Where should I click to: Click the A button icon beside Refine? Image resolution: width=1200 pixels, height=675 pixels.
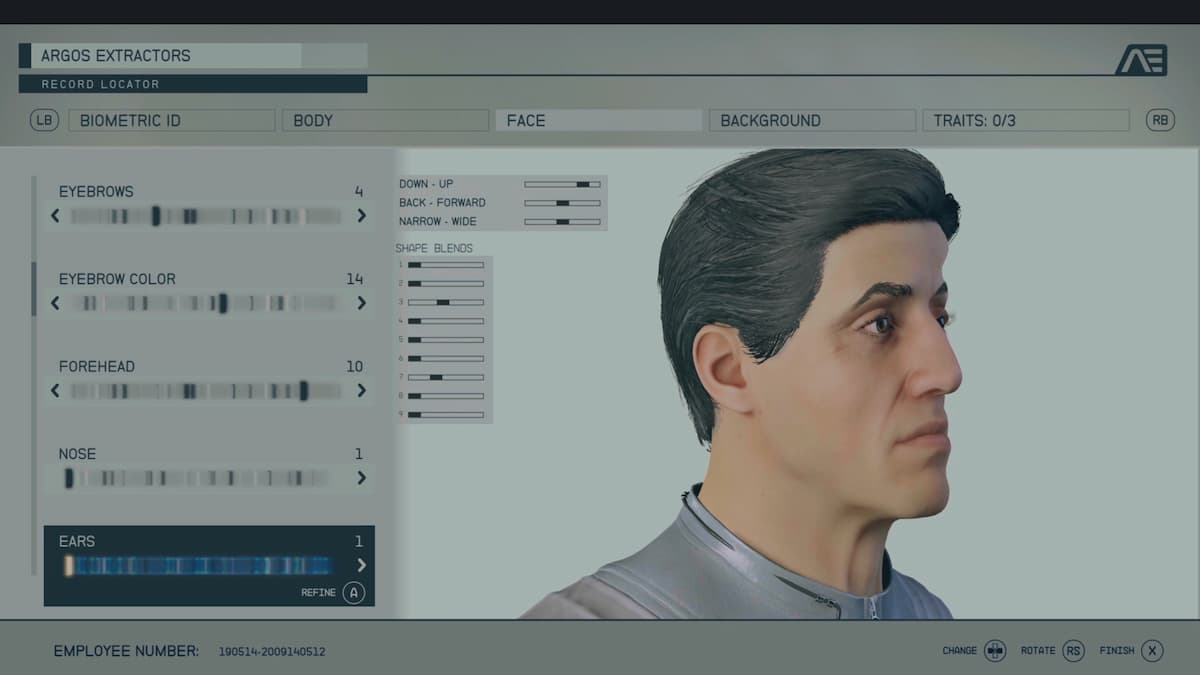352,592
